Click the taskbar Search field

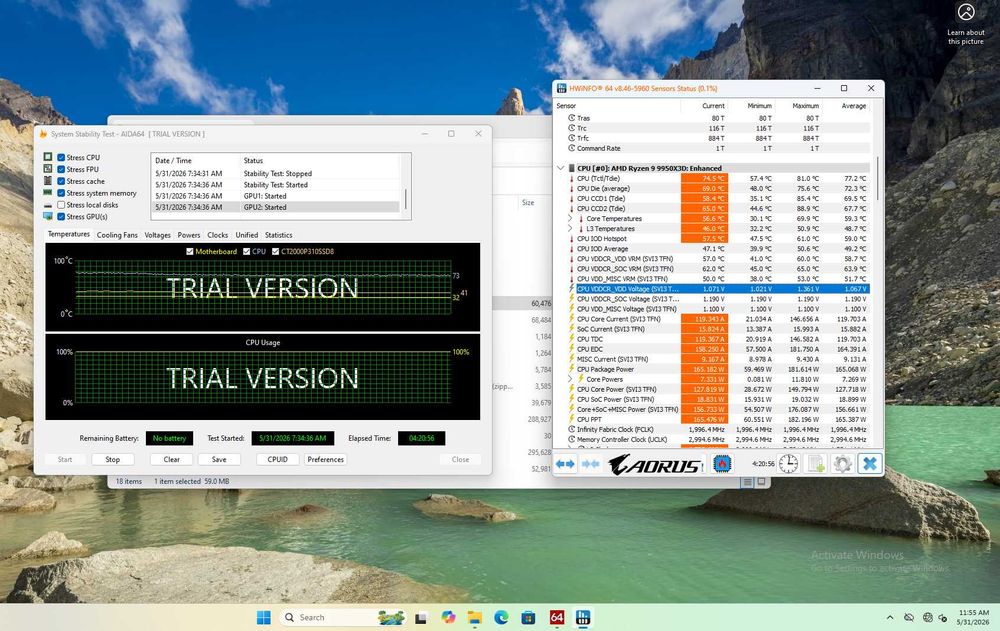click(x=344, y=617)
